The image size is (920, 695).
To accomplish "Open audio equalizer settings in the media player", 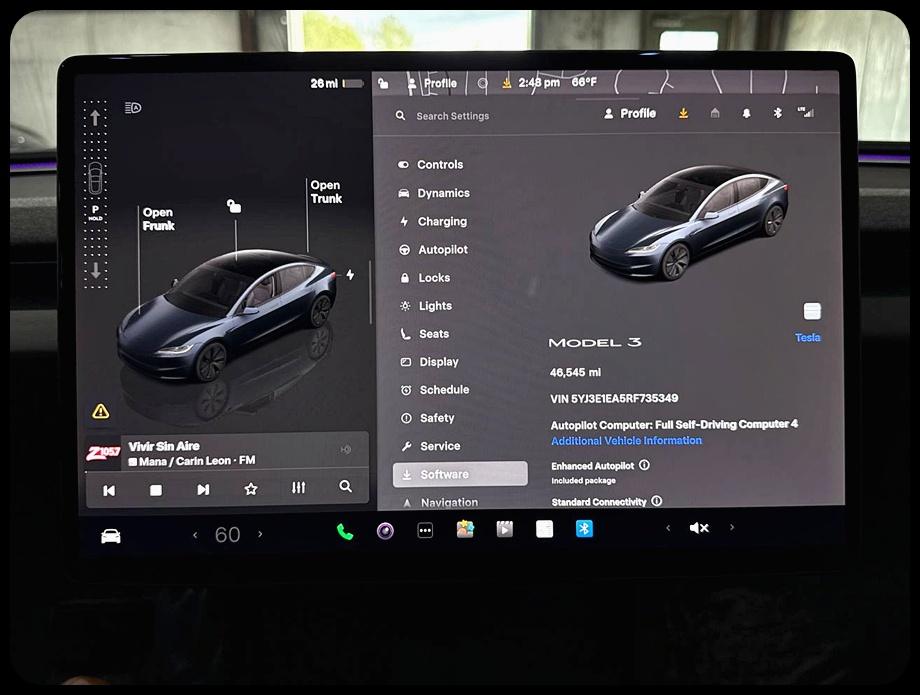I will (298, 488).
